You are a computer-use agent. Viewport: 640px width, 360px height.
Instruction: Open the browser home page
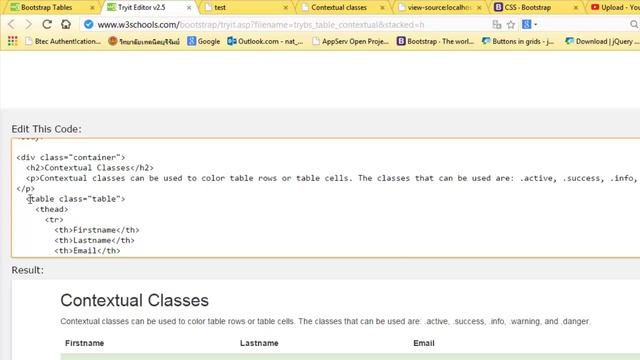(66, 24)
